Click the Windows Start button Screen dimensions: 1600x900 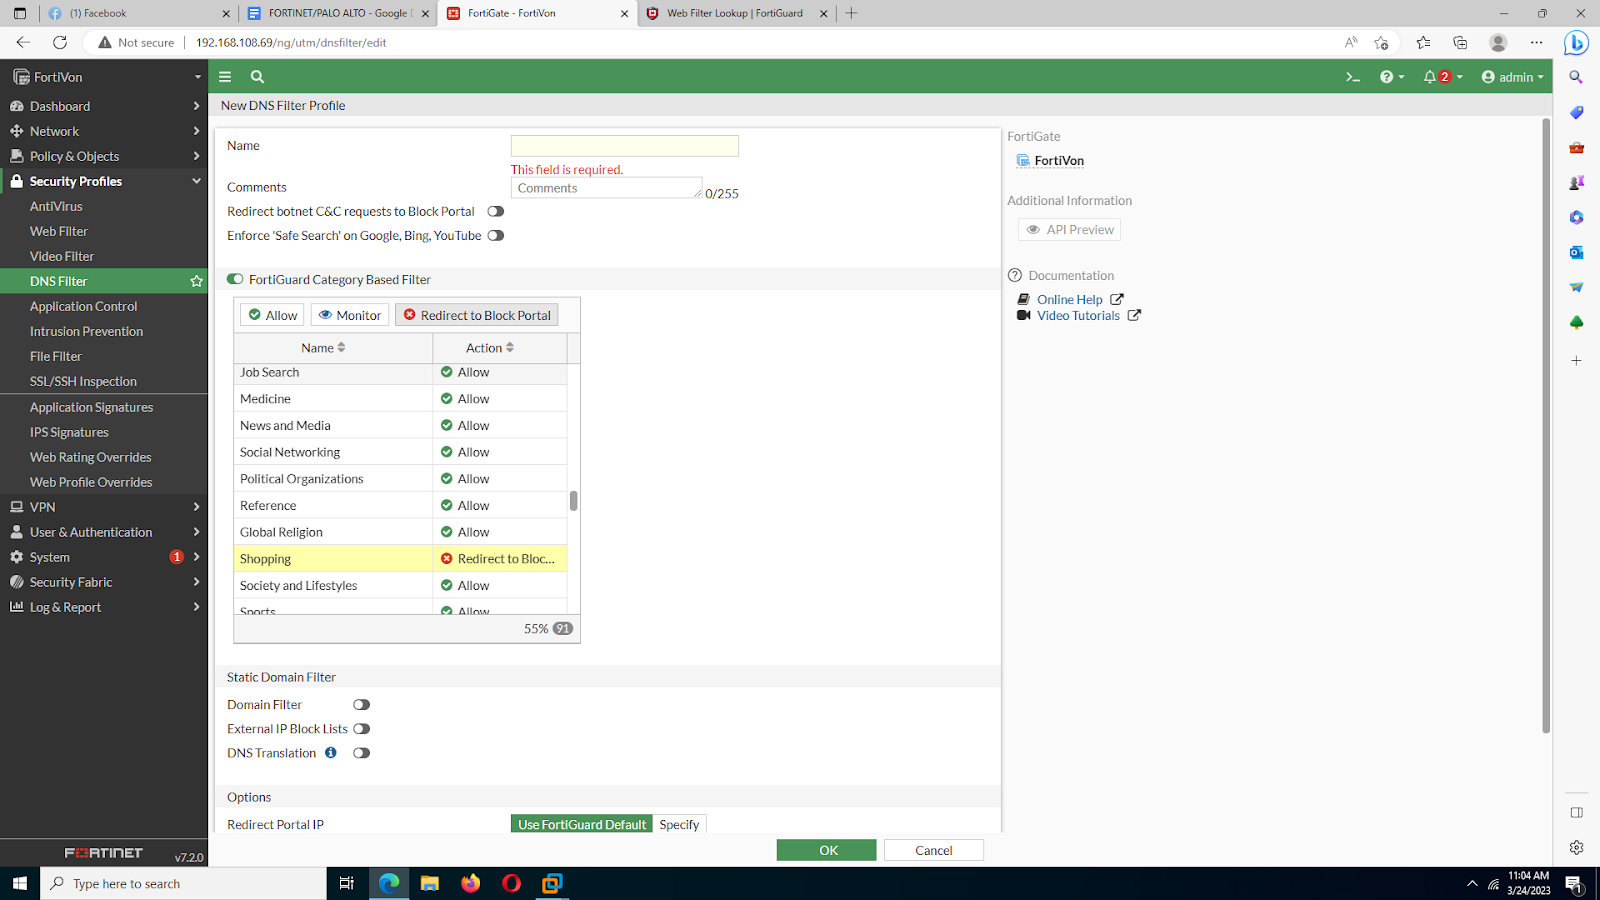[20, 883]
